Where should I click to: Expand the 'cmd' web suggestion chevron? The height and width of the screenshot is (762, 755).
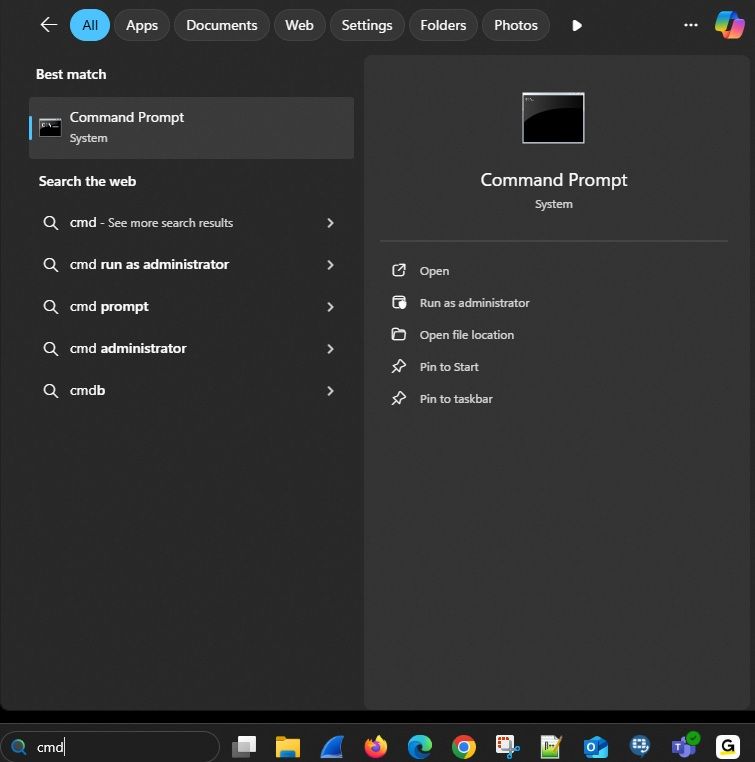tap(330, 223)
